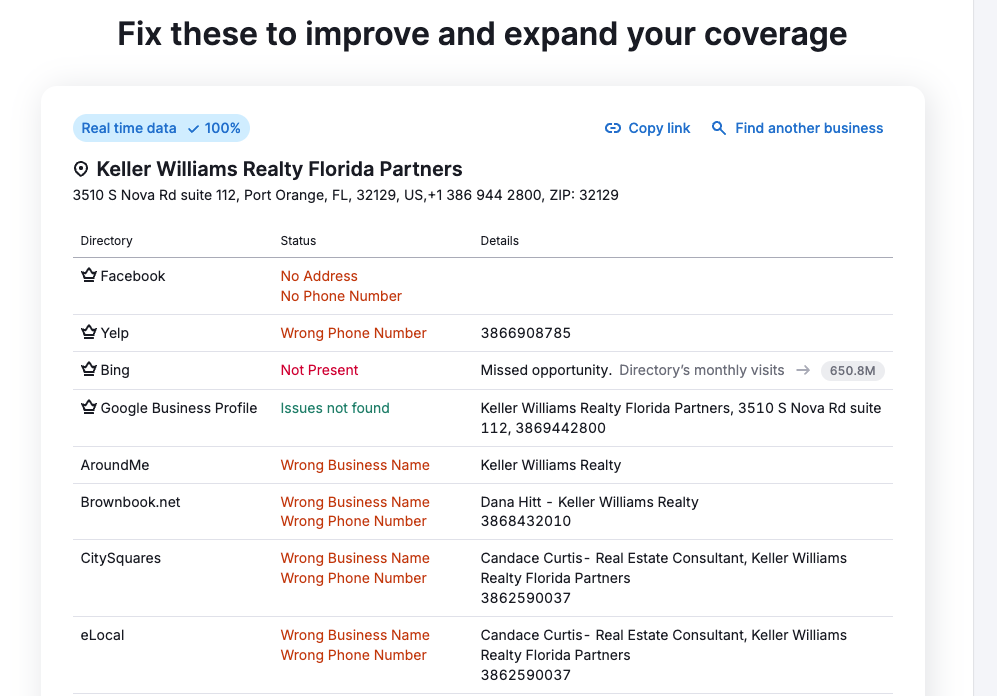Choose the CitySquares directory entry
This screenshot has width=997, height=696.
[x=120, y=558]
